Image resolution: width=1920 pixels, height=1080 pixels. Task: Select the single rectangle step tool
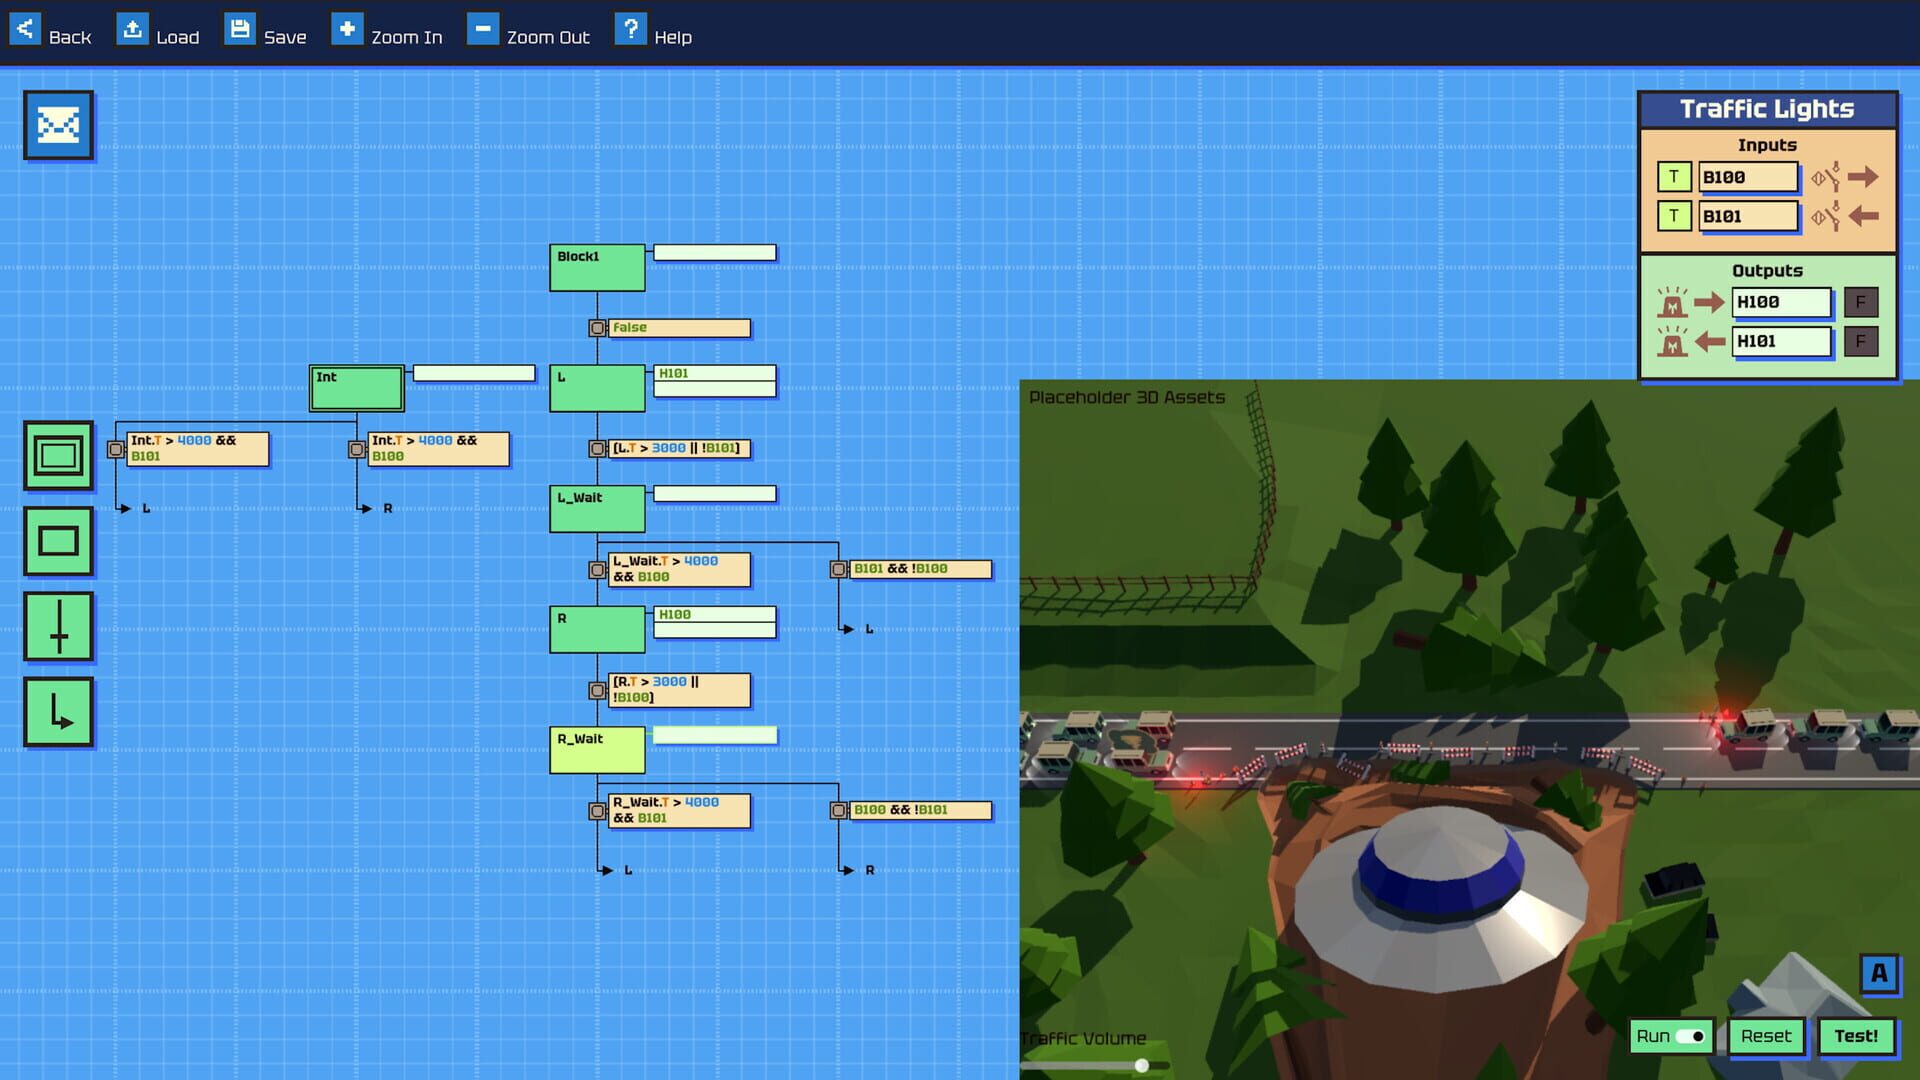[58, 541]
